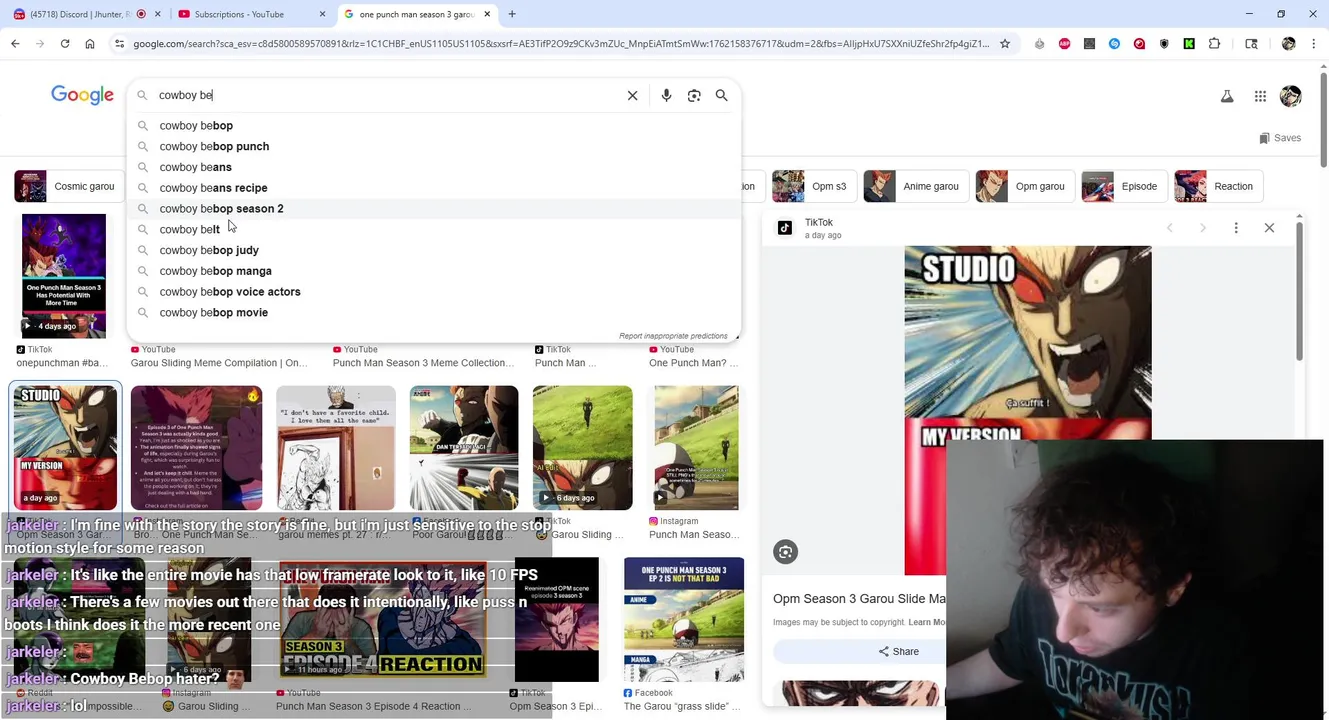
Task: Open Studio vs My Version thumbnail
Action: click(x=65, y=448)
